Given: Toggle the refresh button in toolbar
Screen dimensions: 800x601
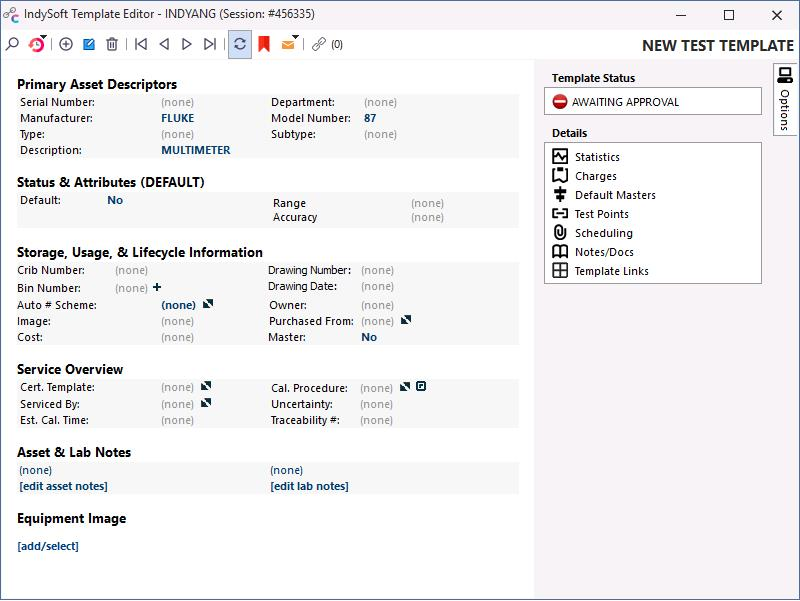Looking at the screenshot, I should click(x=240, y=44).
